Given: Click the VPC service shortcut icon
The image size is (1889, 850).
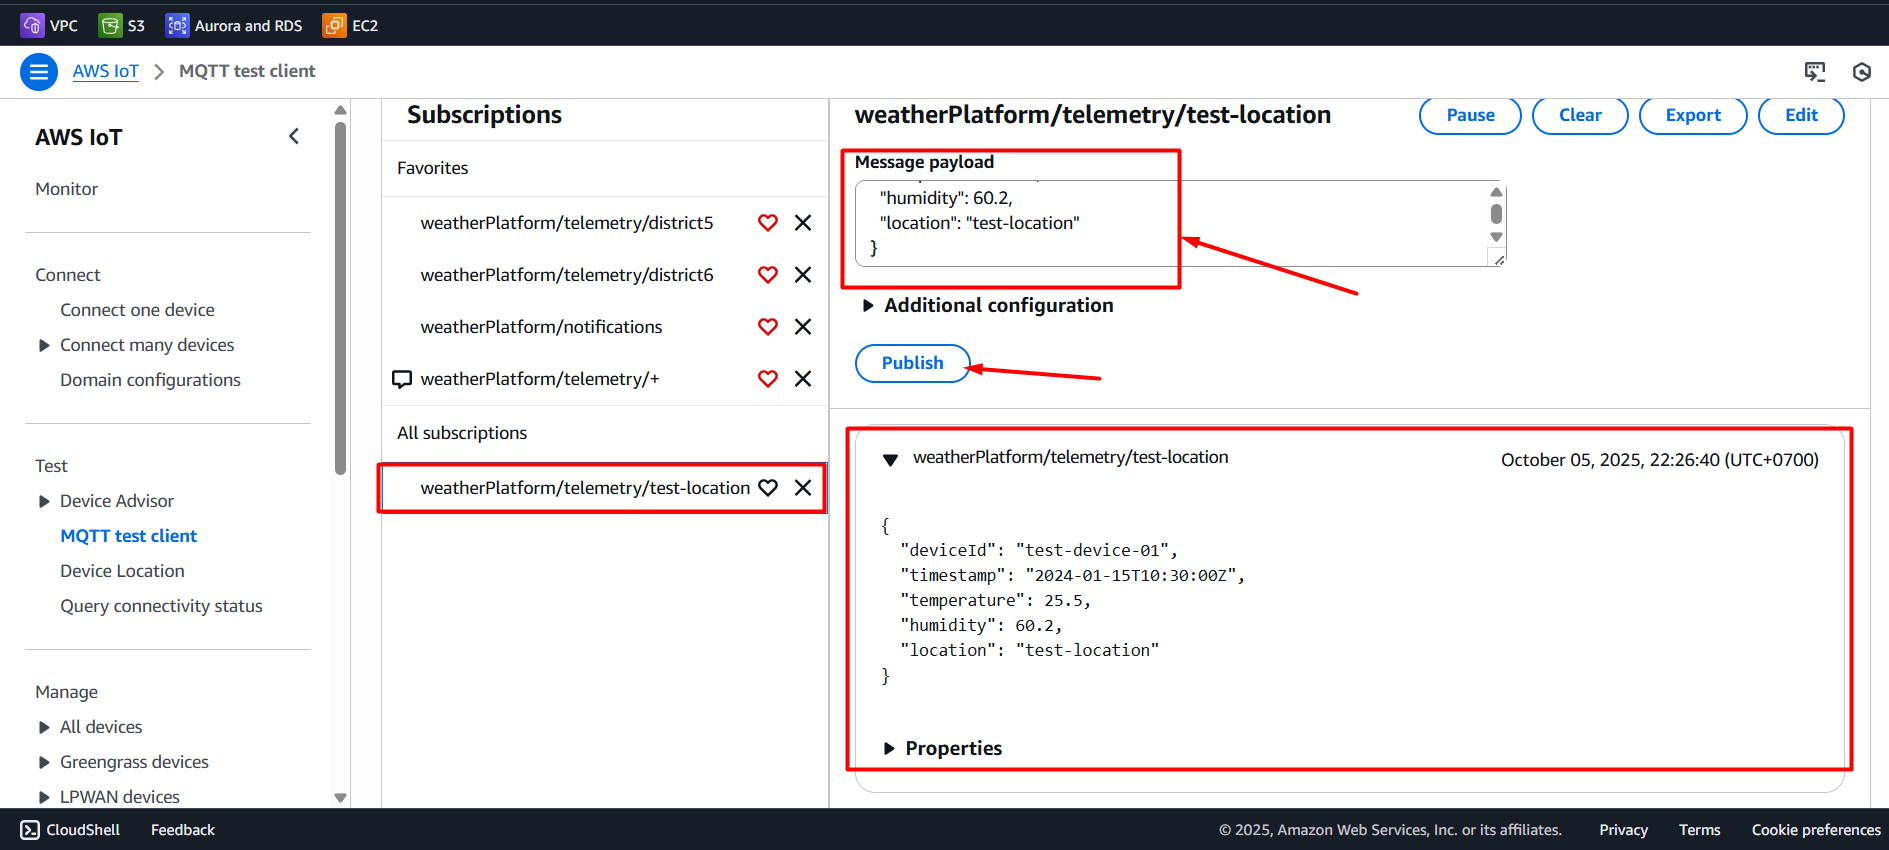Looking at the screenshot, I should [32, 25].
